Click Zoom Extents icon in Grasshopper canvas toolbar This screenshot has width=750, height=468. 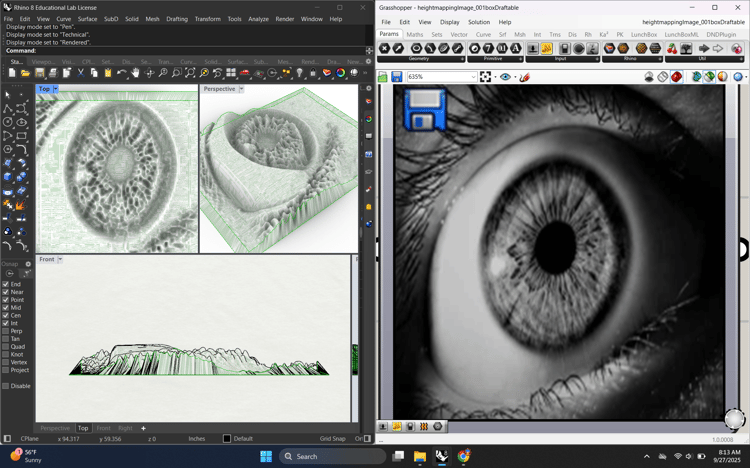486,77
